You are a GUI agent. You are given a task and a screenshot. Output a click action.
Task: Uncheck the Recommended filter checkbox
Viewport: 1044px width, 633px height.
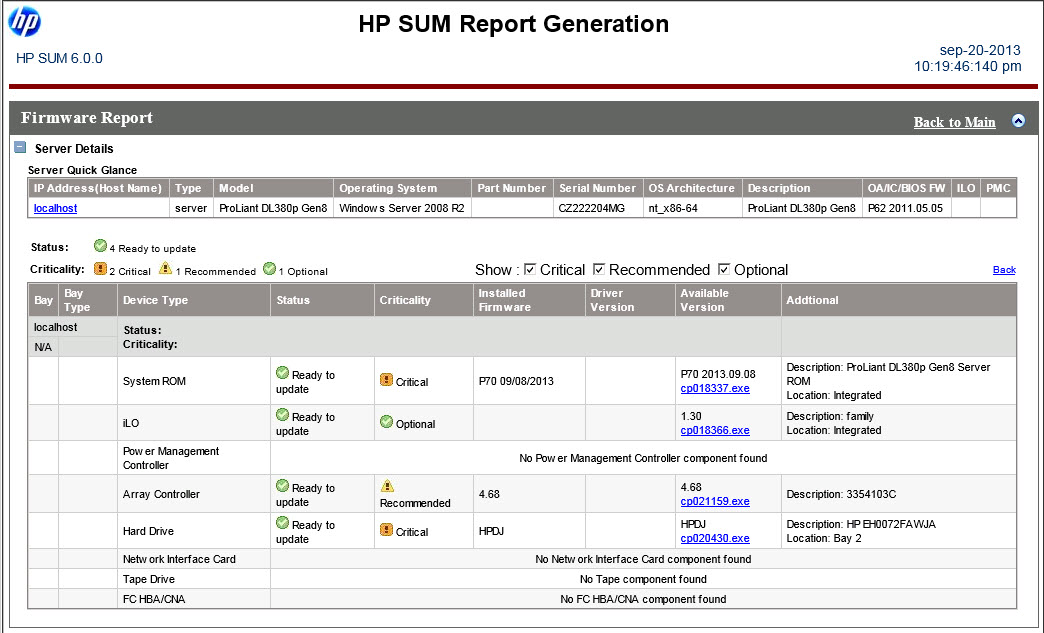pyautogui.click(x=599, y=269)
